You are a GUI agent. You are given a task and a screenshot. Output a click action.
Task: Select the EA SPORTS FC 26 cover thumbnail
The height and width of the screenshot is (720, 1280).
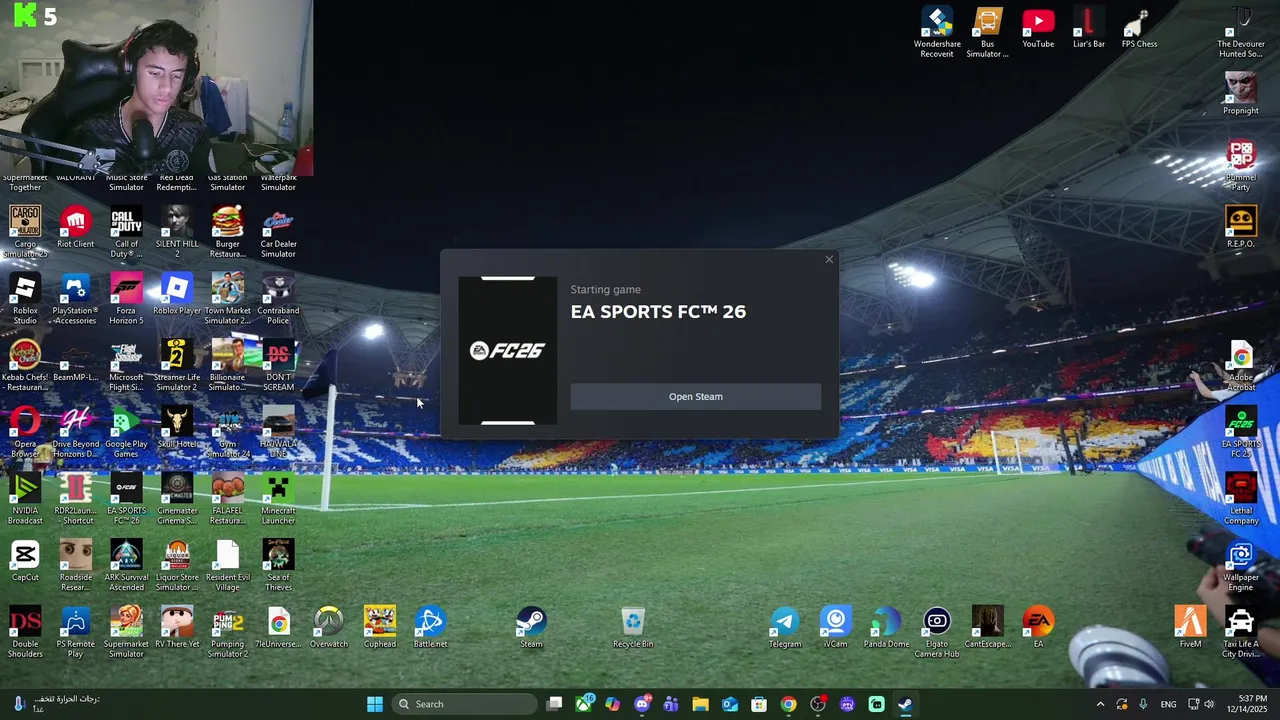507,350
